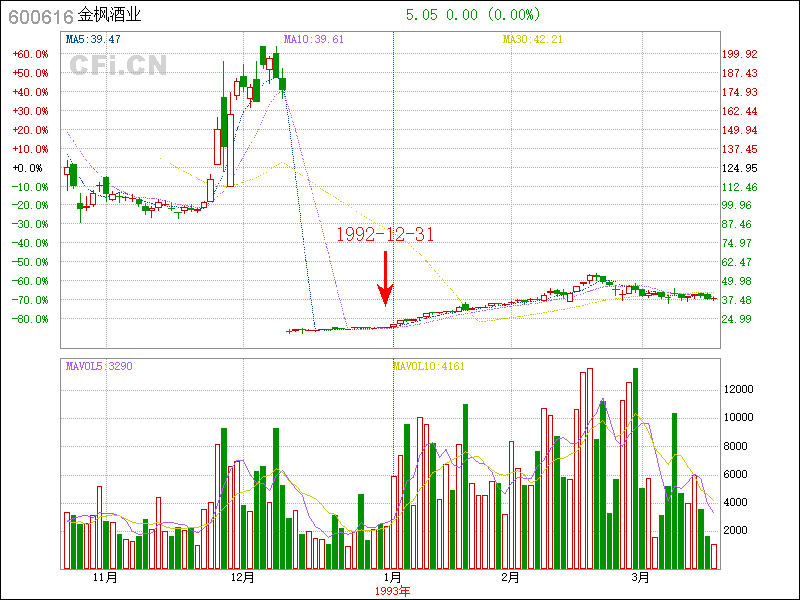Click the 199.92 price axis value
Image resolution: width=800 pixels, height=600 pixels.
click(739, 54)
